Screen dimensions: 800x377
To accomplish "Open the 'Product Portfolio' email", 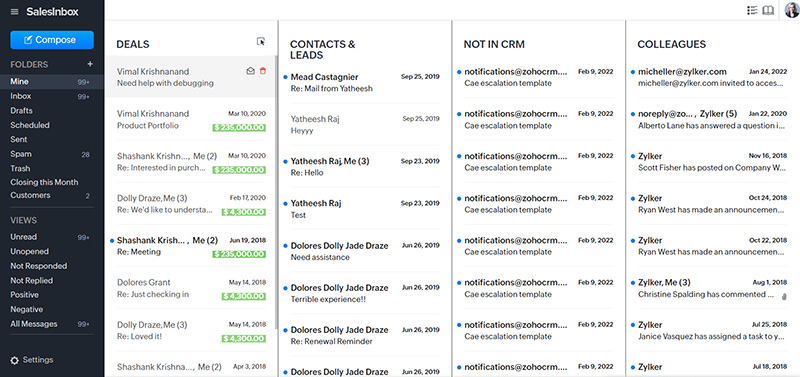I will coord(190,119).
